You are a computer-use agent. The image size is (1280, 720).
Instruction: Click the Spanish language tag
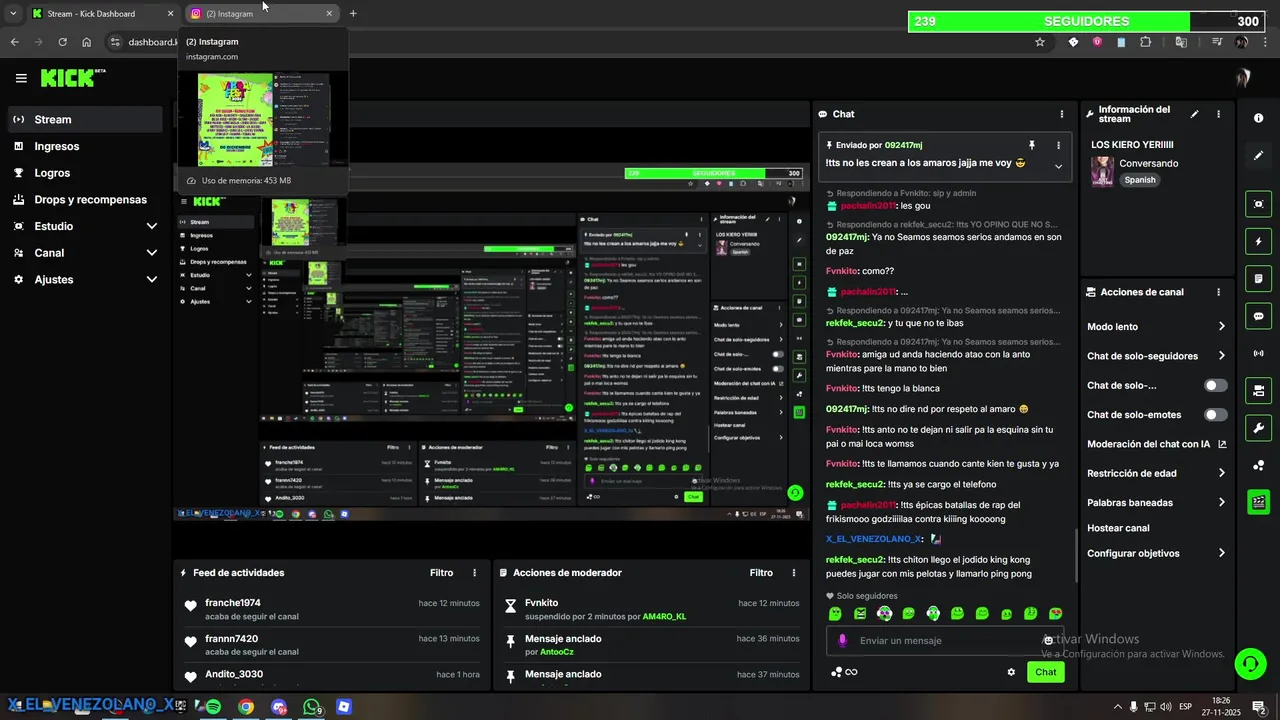(1139, 180)
